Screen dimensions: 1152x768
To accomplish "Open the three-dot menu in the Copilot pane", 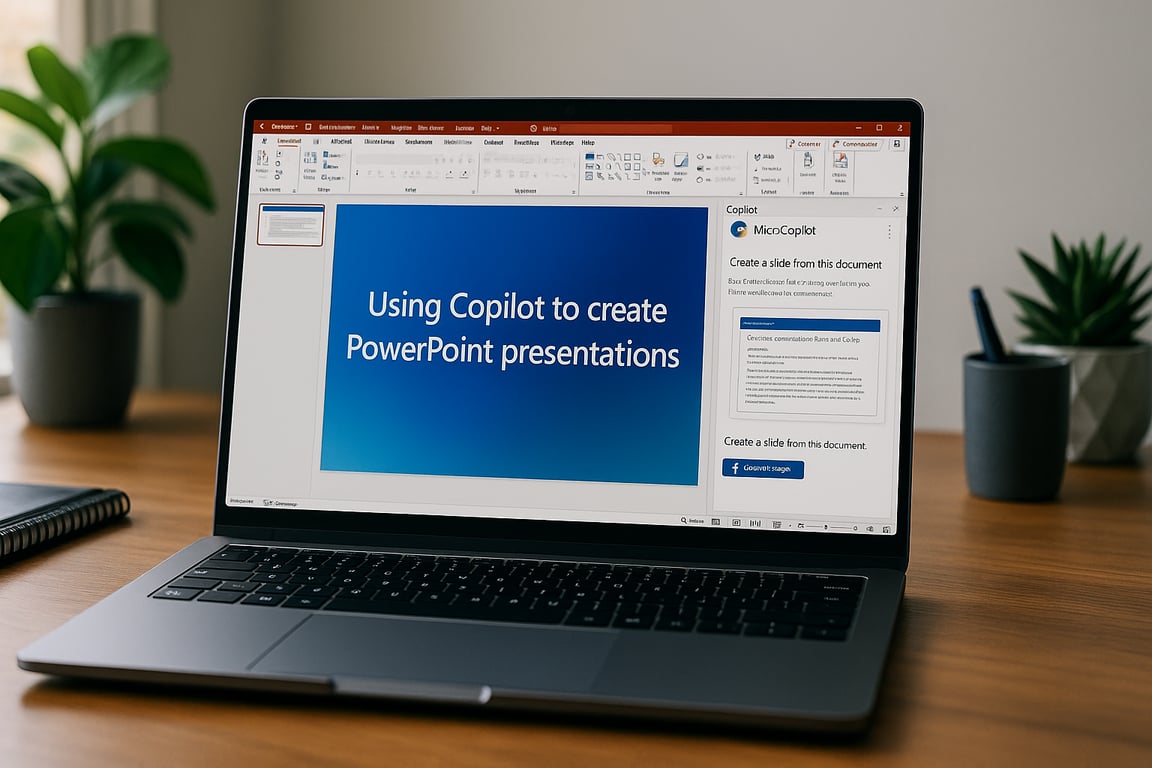I will (889, 232).
